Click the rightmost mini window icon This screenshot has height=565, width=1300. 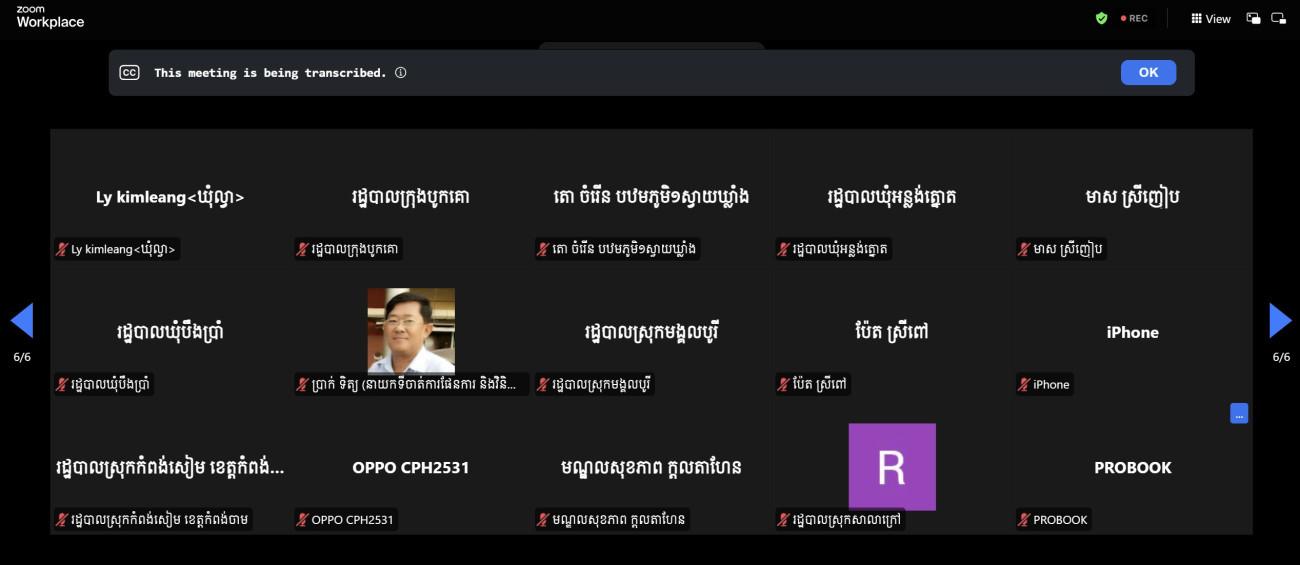[1278, 18]
